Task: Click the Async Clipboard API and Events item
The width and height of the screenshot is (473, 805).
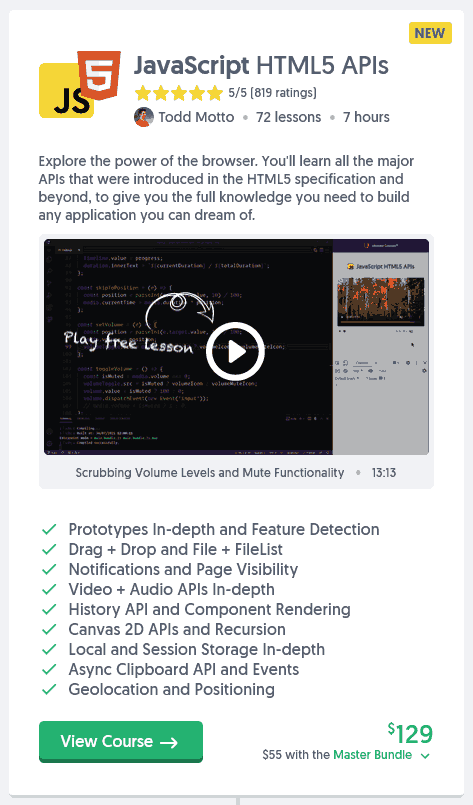Action: [x=184, y=669]
